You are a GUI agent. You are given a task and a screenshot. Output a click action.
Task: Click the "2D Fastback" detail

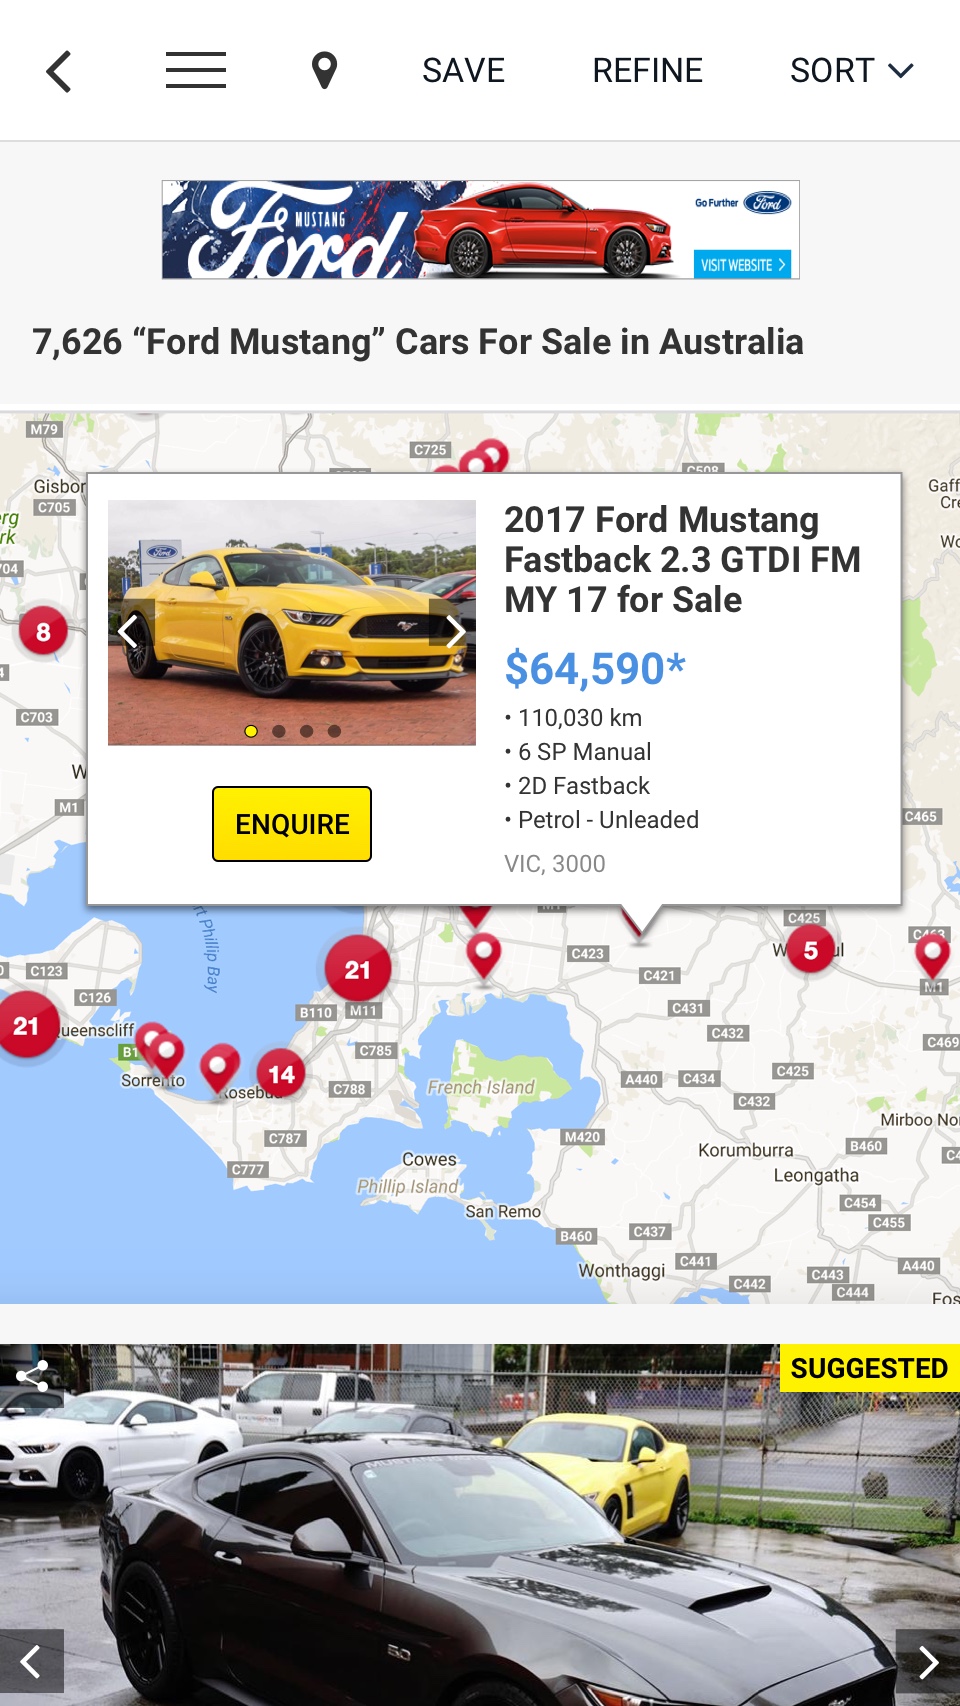[584, 786]
